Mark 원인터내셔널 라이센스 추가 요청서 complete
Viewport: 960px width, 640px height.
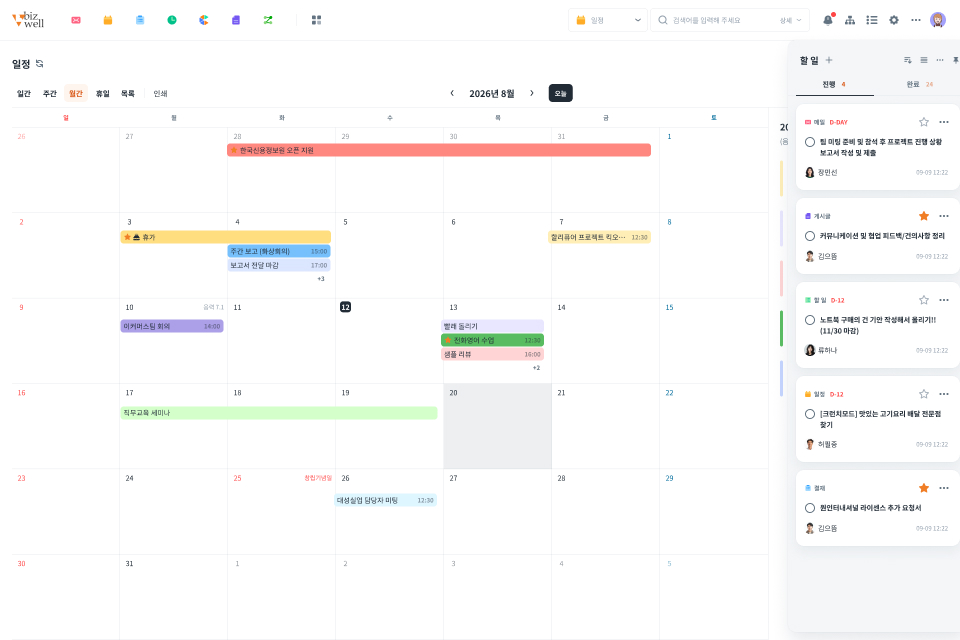[810, 508]
